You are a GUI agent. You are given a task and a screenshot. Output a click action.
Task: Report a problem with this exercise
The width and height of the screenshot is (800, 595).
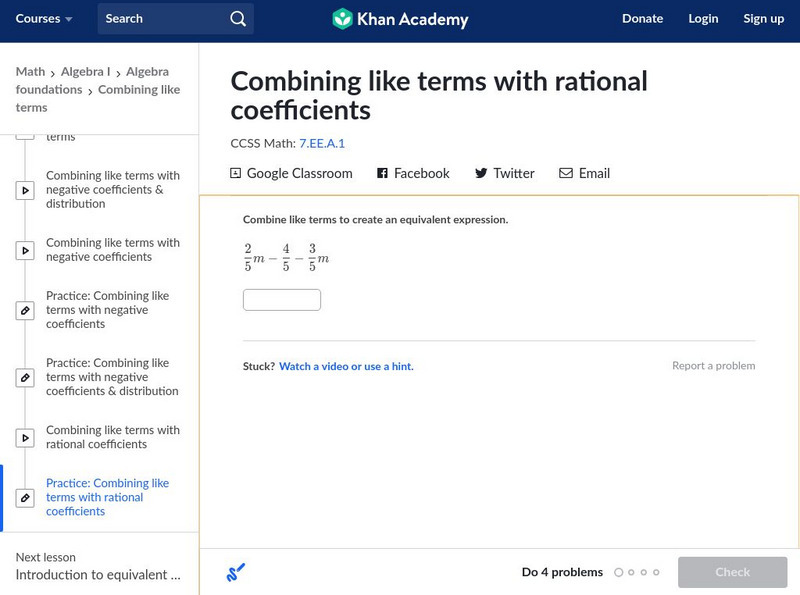pos(713,366)
